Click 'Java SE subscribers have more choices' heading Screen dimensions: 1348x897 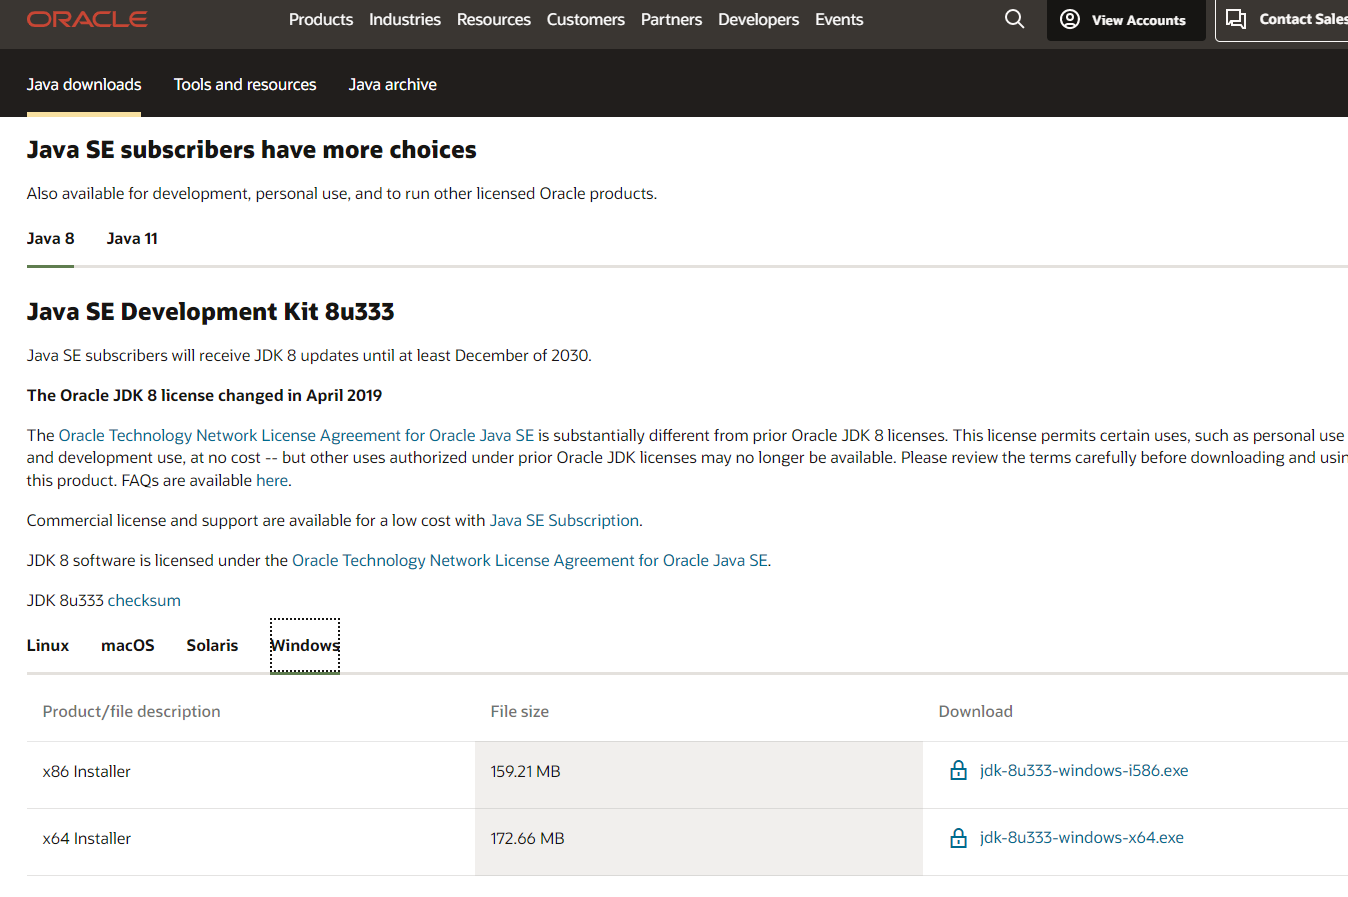(251, 150)
